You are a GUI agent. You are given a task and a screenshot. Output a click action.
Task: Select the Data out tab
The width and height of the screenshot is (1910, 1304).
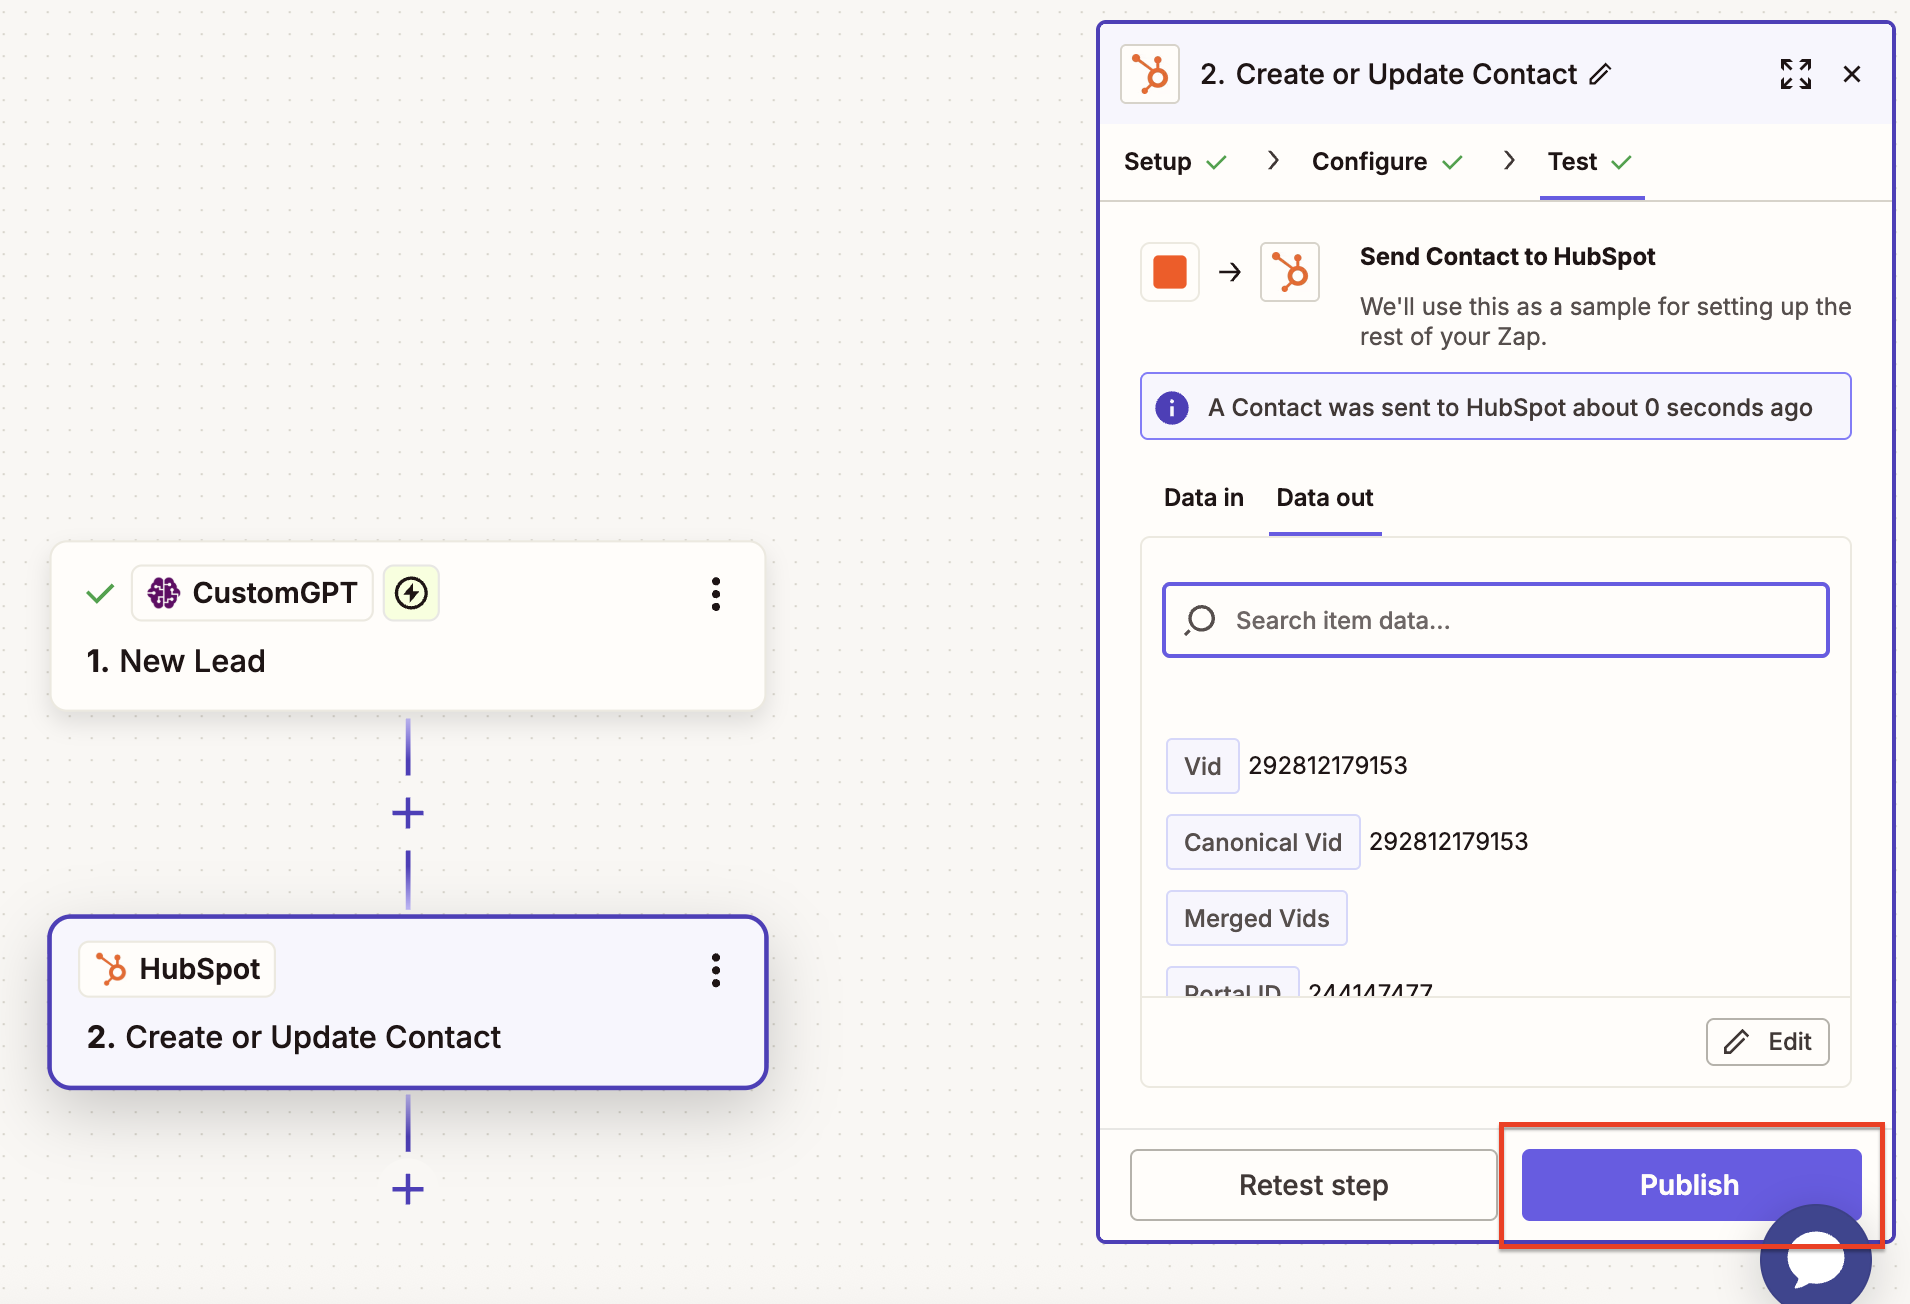click(1325, 498)
